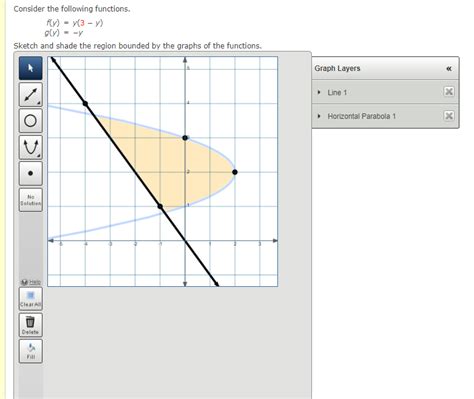Screen dimensions: 474x399
Task: Choose the line drawing tool
Action: click(x=30, y=95)
